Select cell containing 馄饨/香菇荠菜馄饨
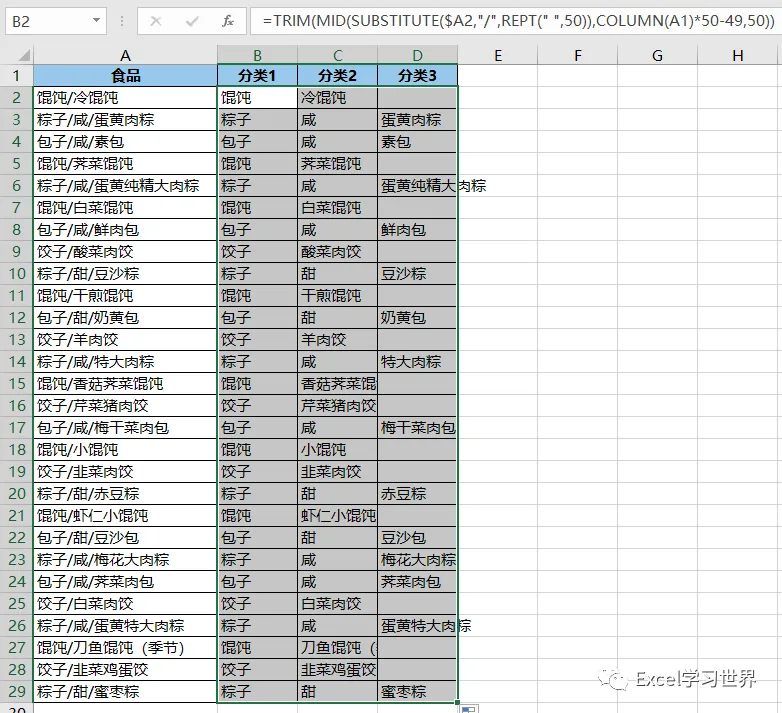The height and width of the screenshot is (713, 782). [125, 383]
